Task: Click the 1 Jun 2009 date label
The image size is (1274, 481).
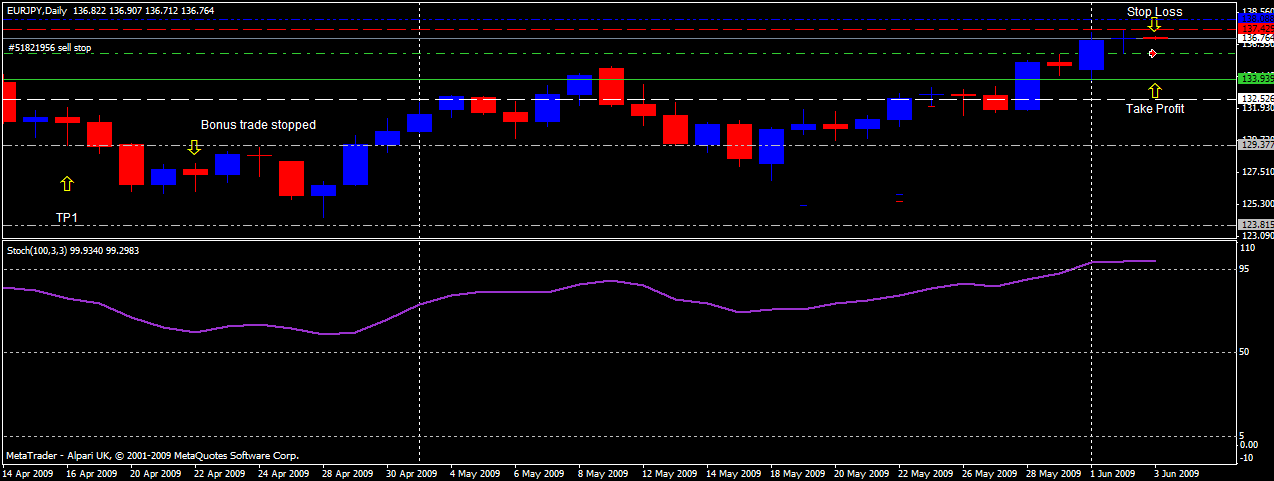Action: [x=1114, y=474]
